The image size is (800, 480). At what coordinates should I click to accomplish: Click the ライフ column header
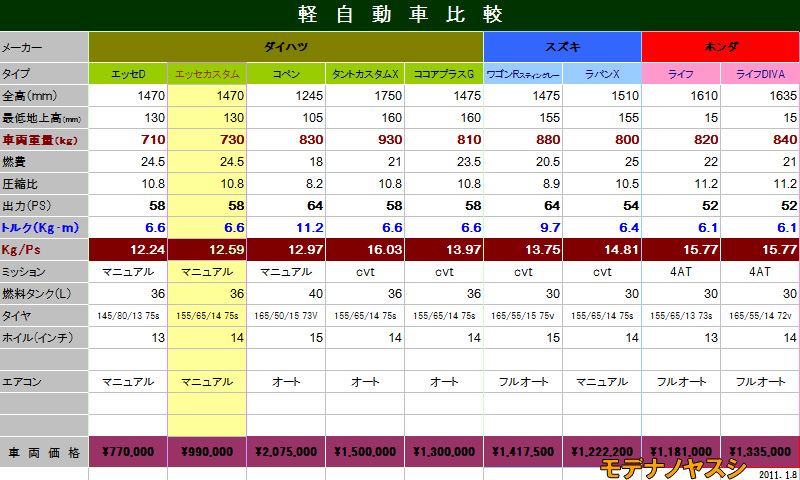point(681,74)
